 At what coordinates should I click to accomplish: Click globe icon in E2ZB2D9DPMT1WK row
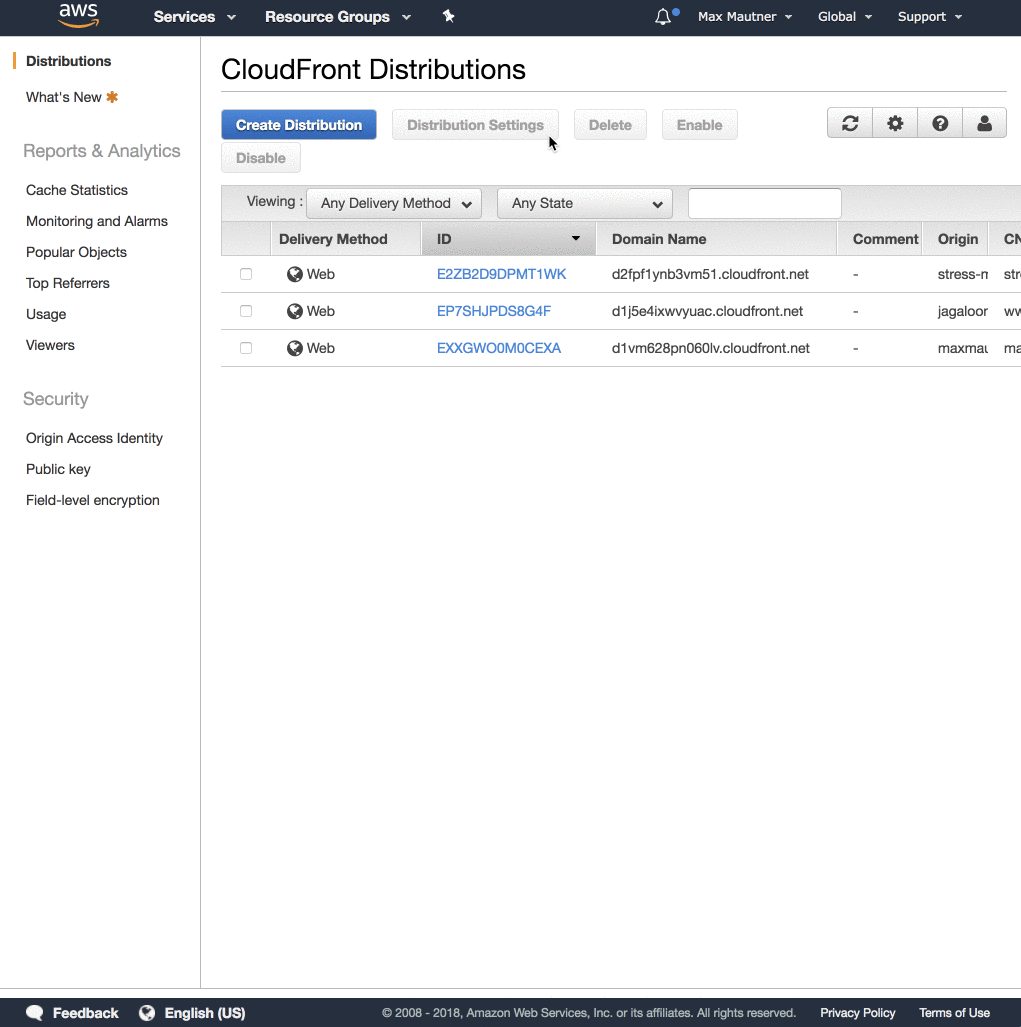pos(295,274)
